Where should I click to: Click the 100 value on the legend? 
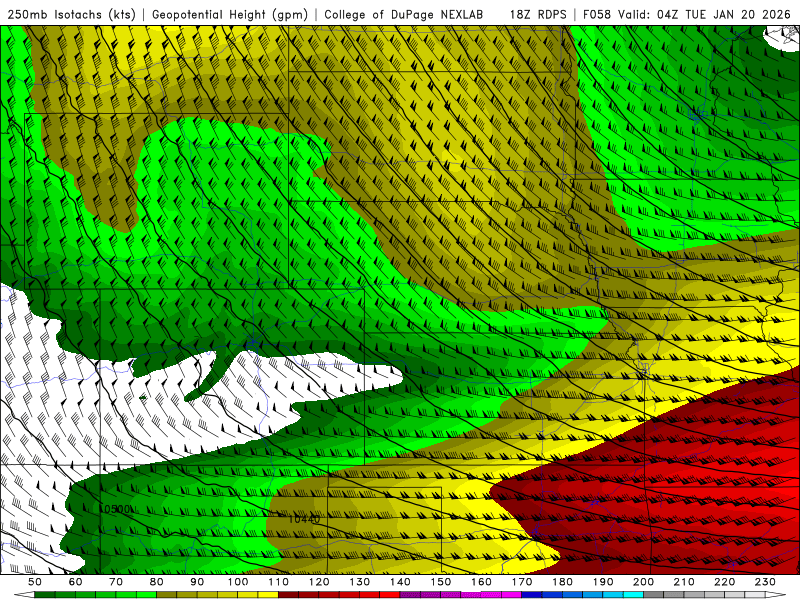pos(238,582)
